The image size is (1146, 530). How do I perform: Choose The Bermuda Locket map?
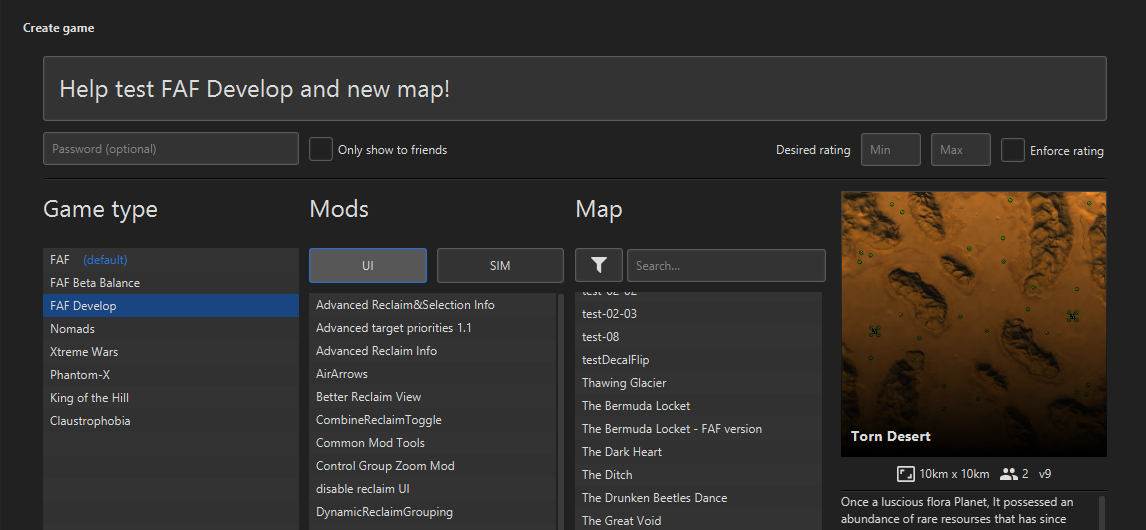click(x=699, y=406)
